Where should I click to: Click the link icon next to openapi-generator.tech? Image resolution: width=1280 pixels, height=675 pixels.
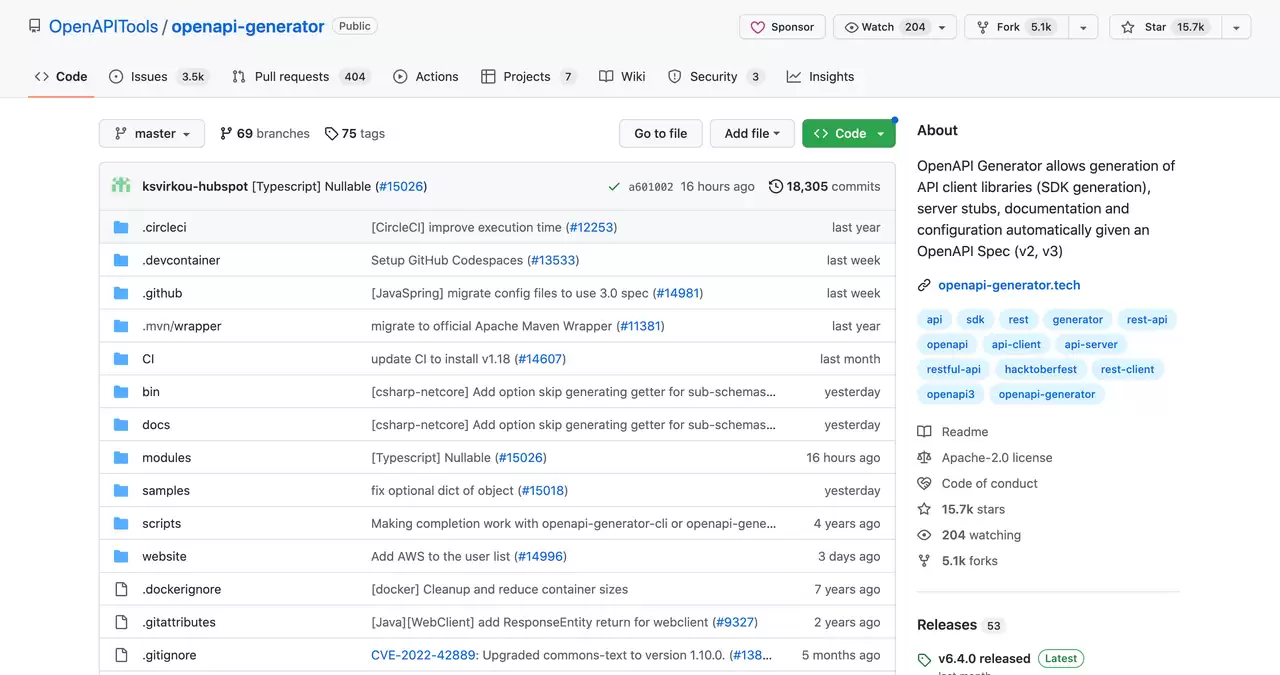click(x=924, y=285)
